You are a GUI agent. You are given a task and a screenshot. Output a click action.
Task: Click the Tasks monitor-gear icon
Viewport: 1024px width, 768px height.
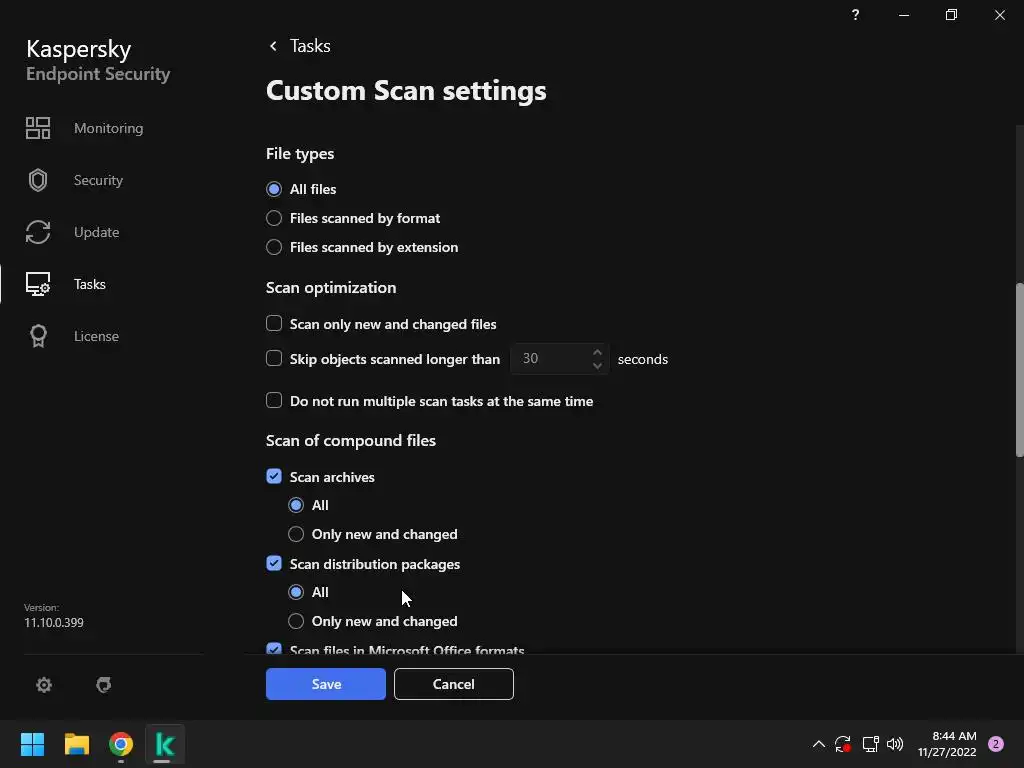click(x=38, y=284)
